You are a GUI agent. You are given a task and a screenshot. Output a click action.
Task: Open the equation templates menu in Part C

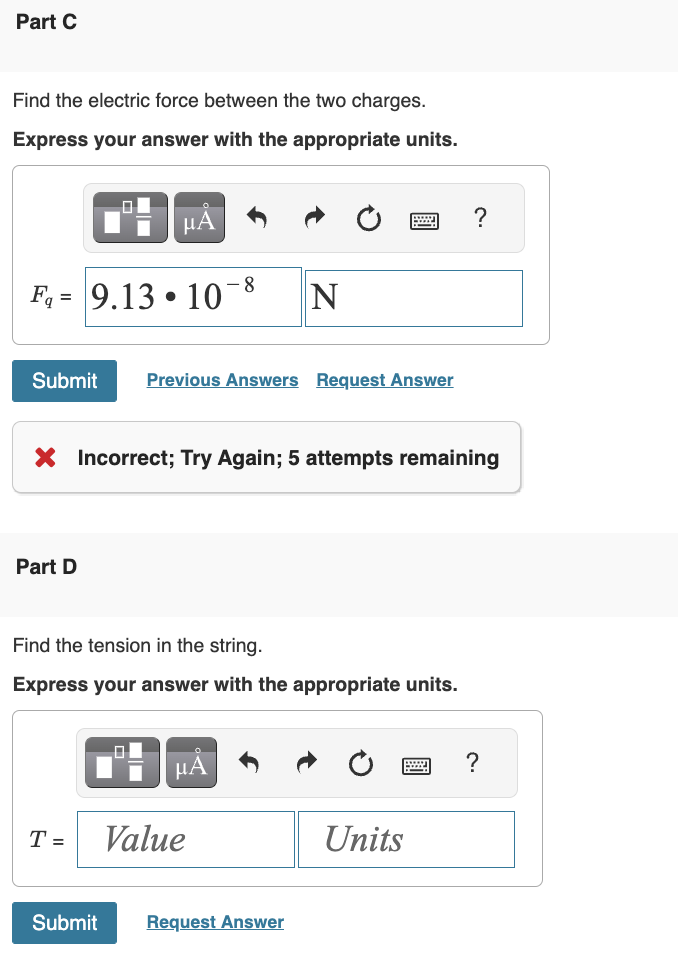coord(128,217)
